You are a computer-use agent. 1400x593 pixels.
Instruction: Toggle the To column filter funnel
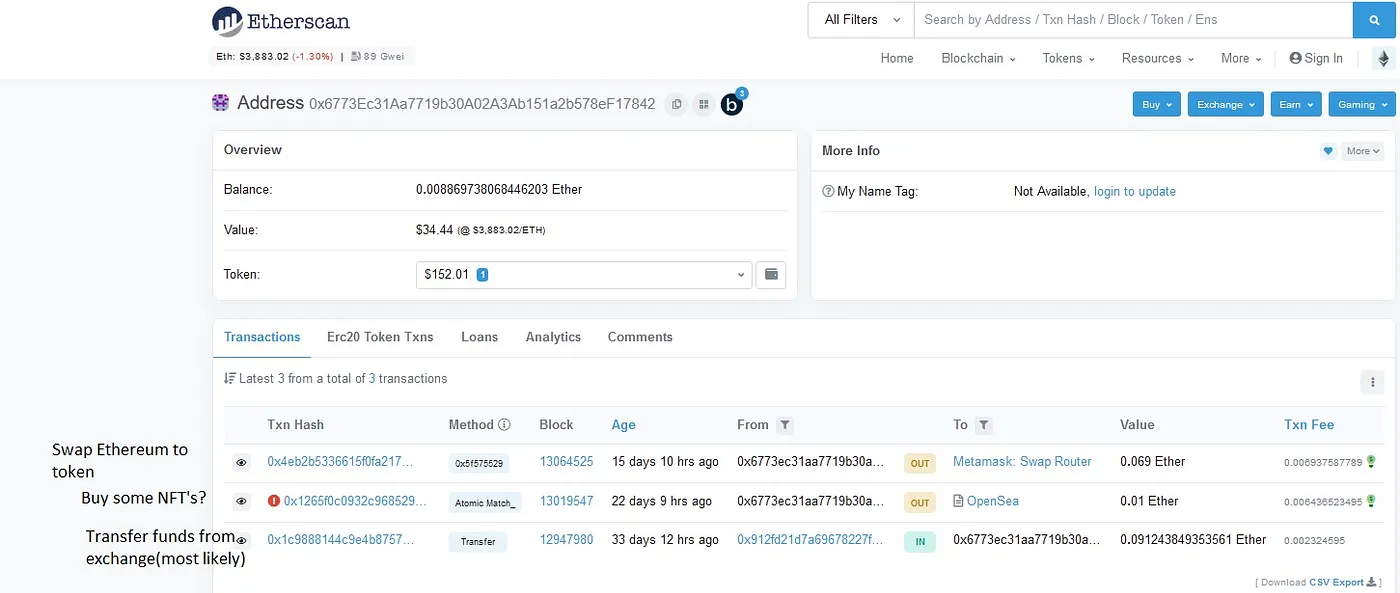985,425
